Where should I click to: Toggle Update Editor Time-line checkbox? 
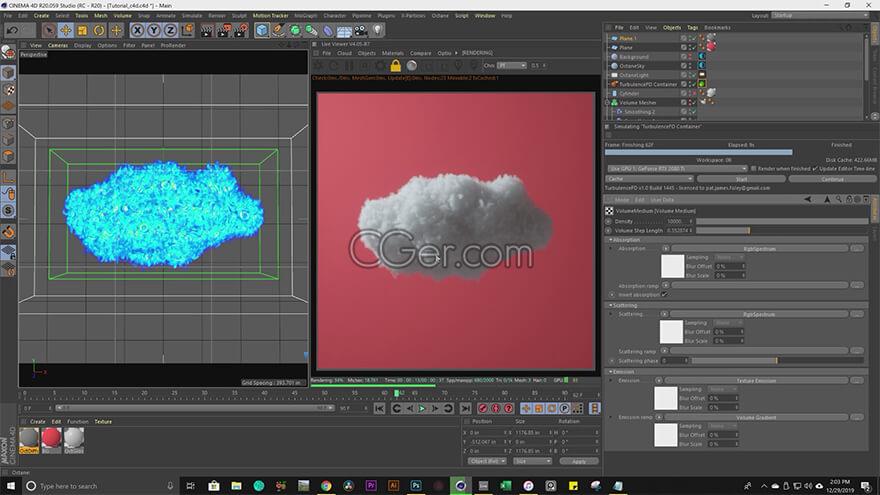815,168
